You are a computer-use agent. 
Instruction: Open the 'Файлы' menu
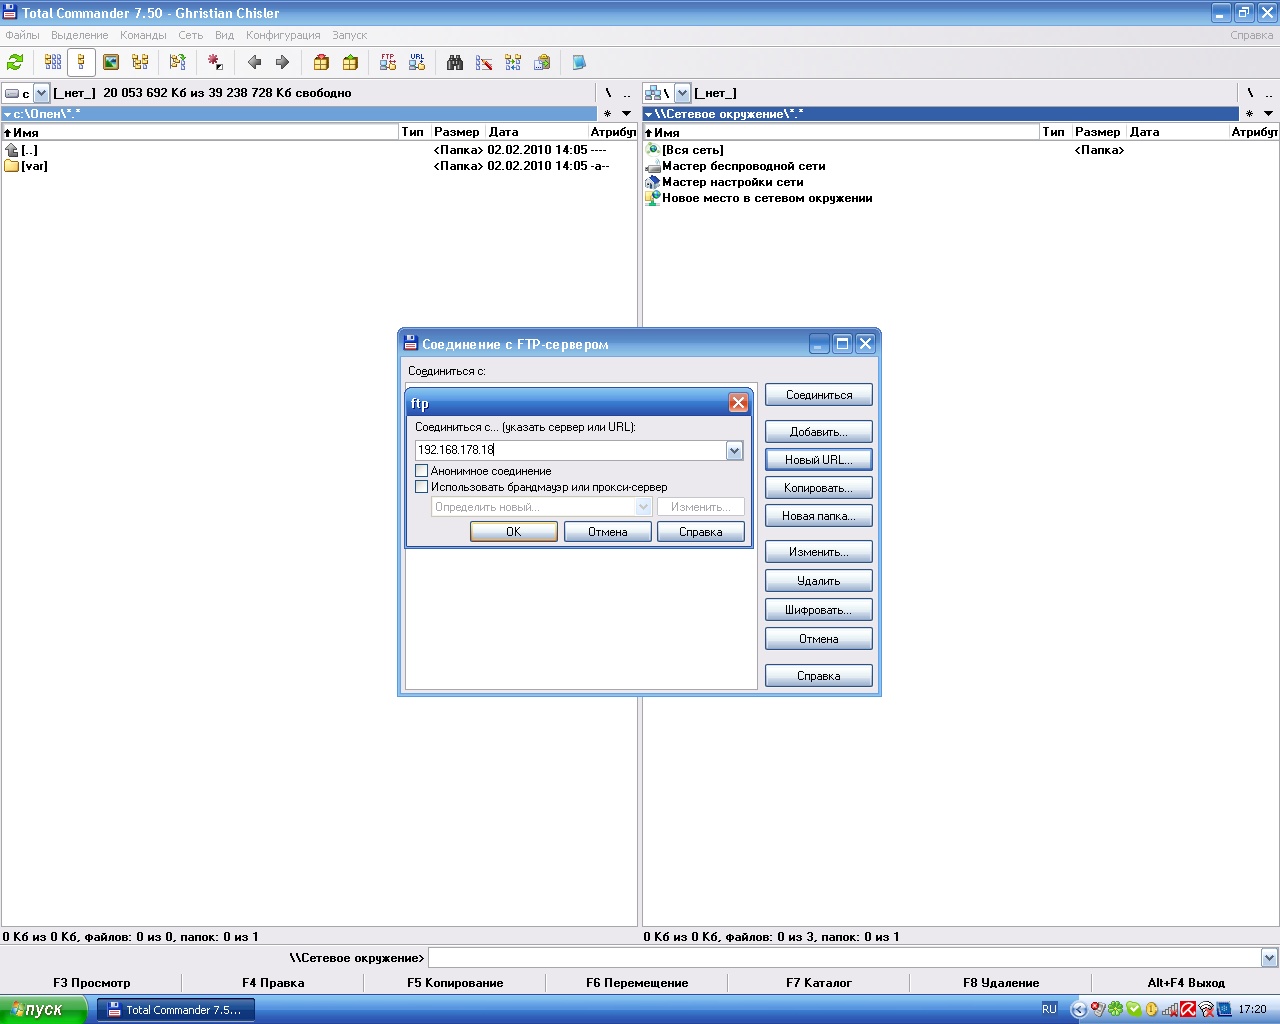point(22,35)
